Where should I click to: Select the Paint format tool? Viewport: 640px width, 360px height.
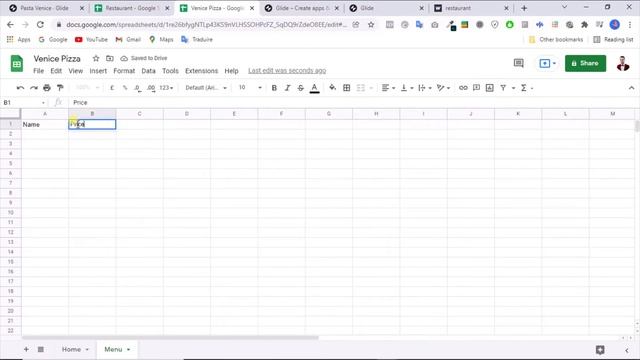(x=60, y=88)
